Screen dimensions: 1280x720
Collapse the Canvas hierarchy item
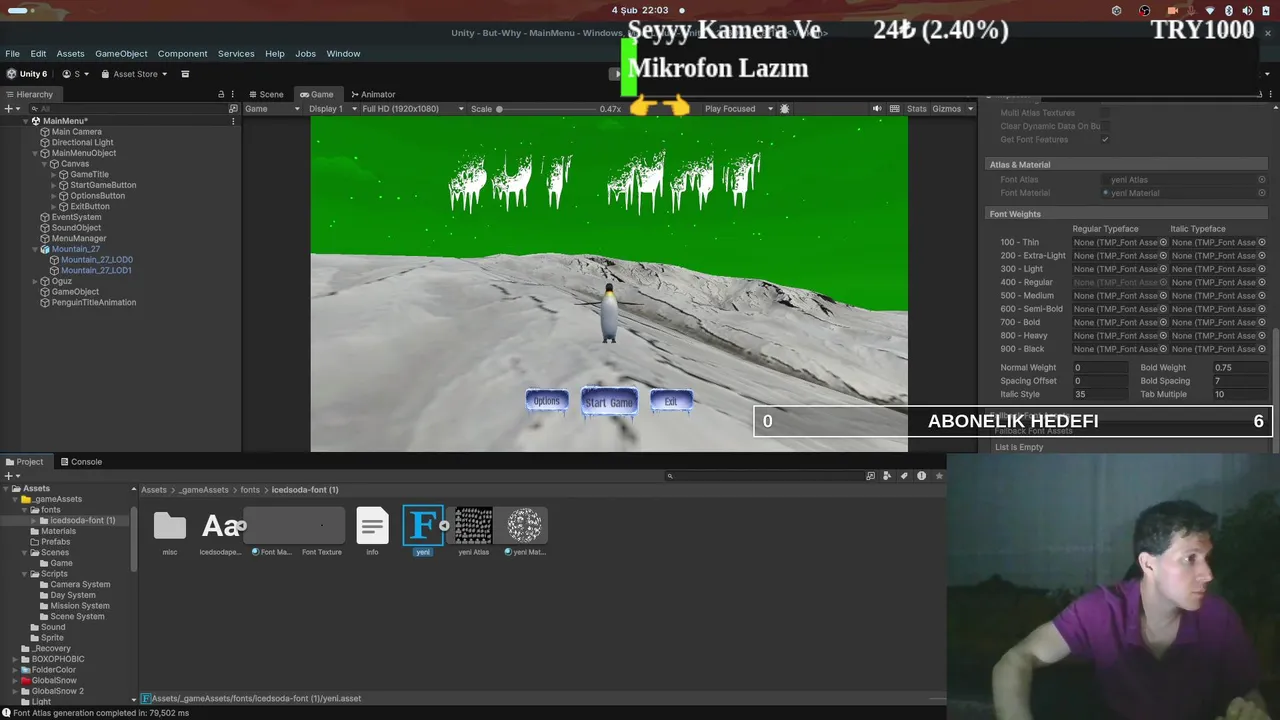coord(44,164)
